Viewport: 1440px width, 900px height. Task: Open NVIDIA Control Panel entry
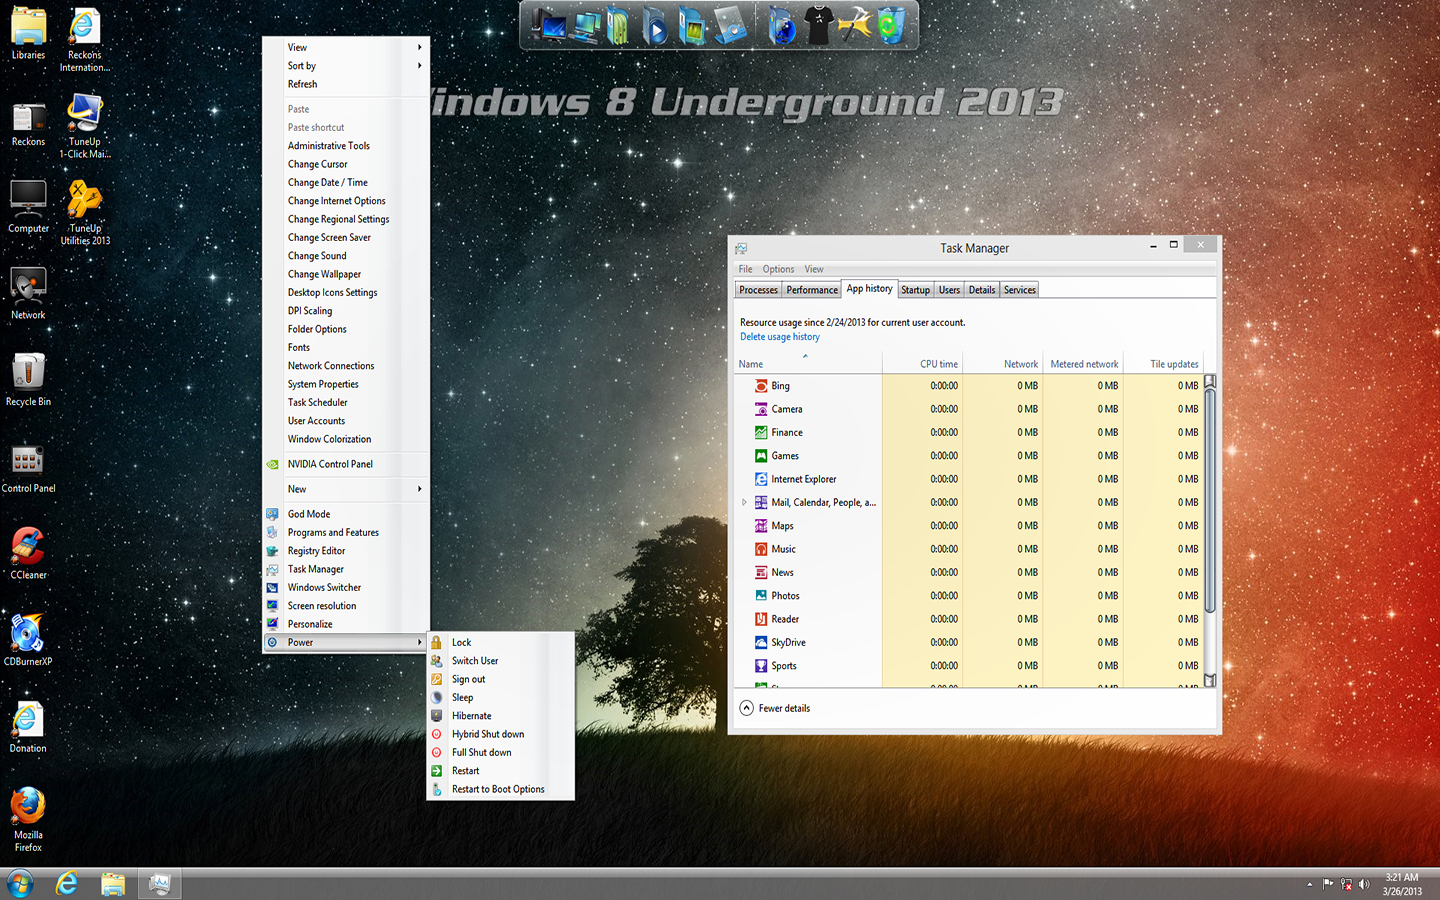[x=346, y=464]
